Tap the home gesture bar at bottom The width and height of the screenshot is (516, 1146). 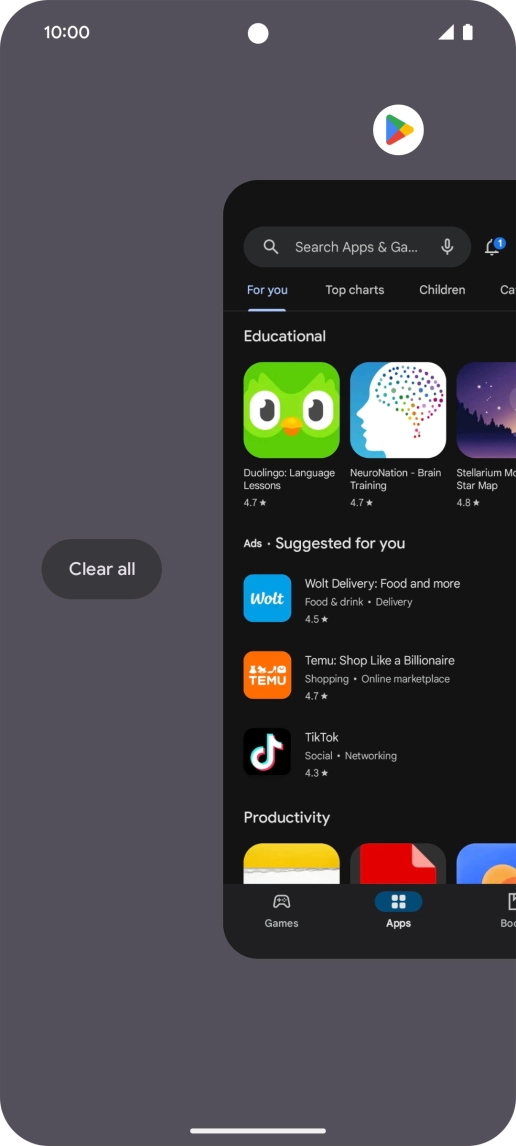tap(258, 1131)
